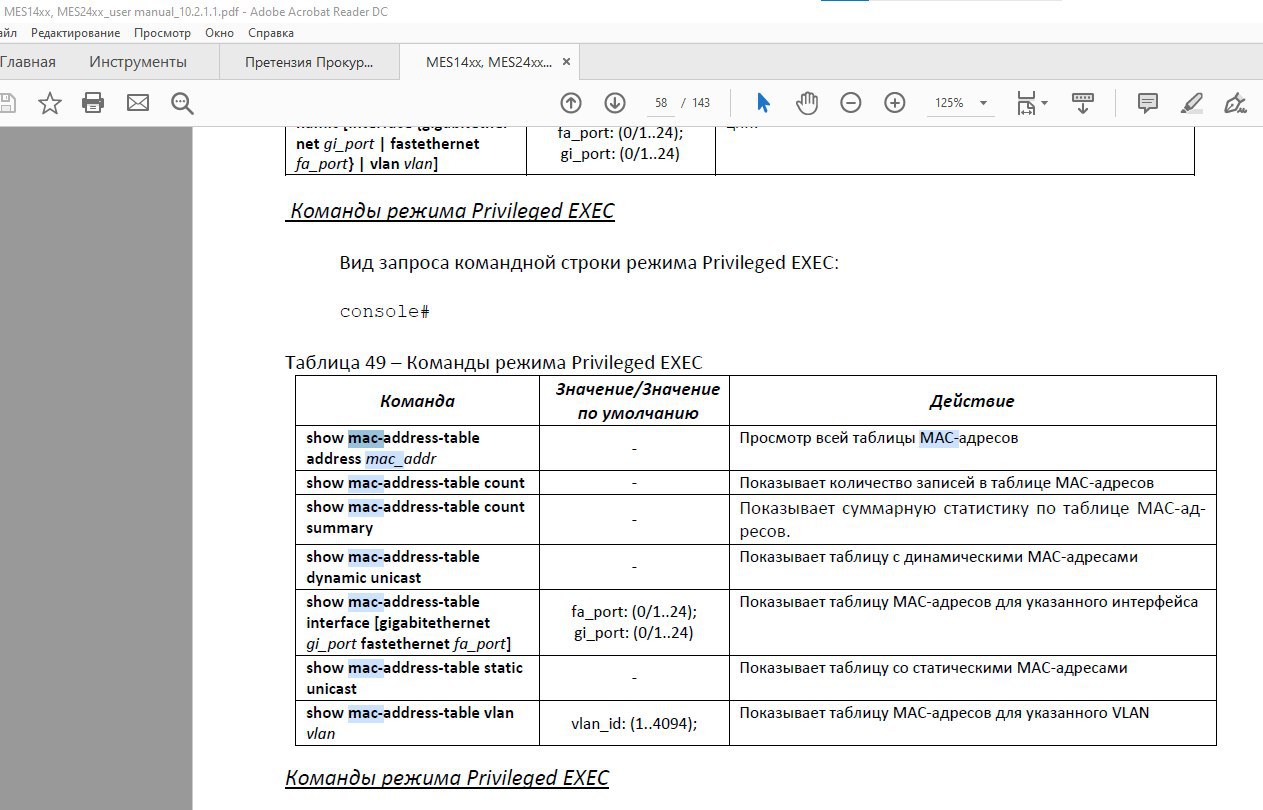Click Показывает таблицу MAC-адресов для указанного VLAN
This screenshot has height=810, width=1263.
point(944,713)
